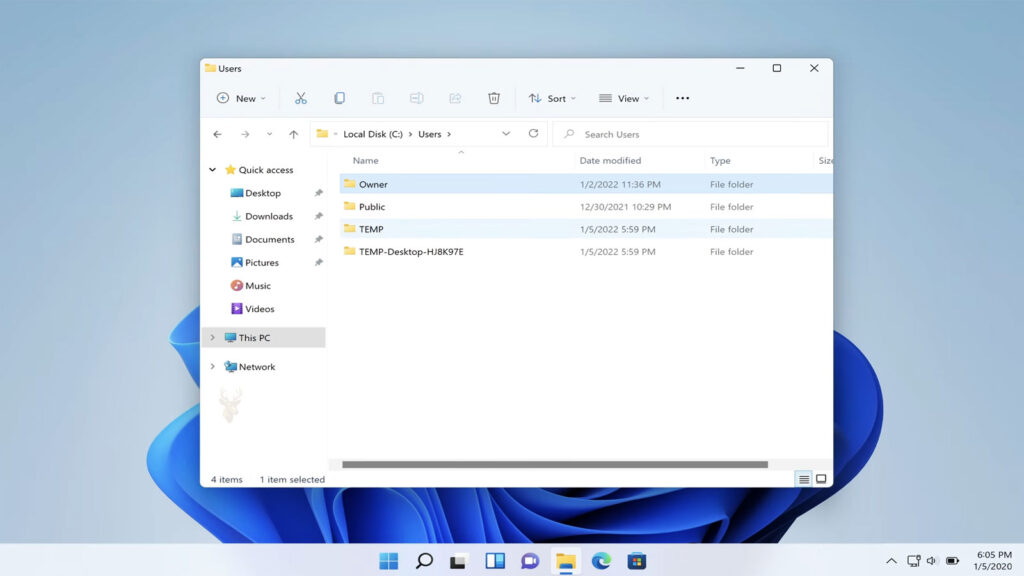Click the Share icon in toolbar
This screenshot has width=1024, height=576.
click(455, 98)
